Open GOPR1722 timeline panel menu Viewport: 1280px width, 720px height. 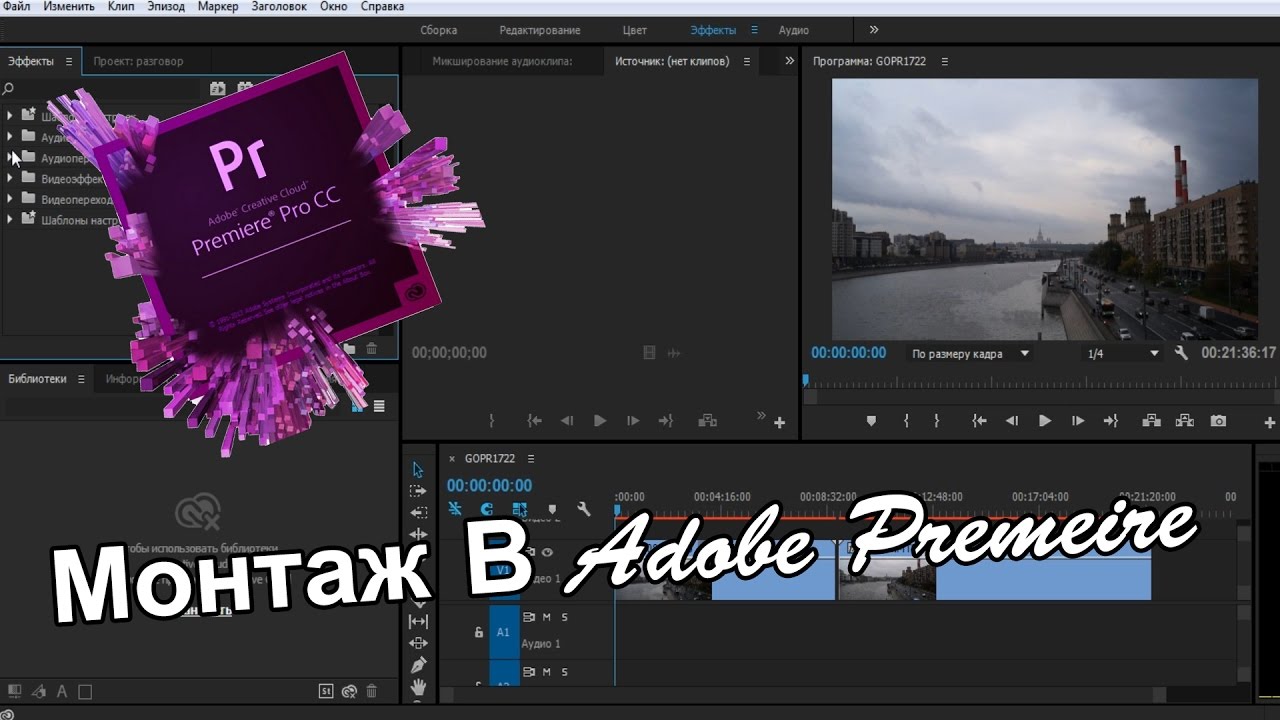tap(531, 459)
